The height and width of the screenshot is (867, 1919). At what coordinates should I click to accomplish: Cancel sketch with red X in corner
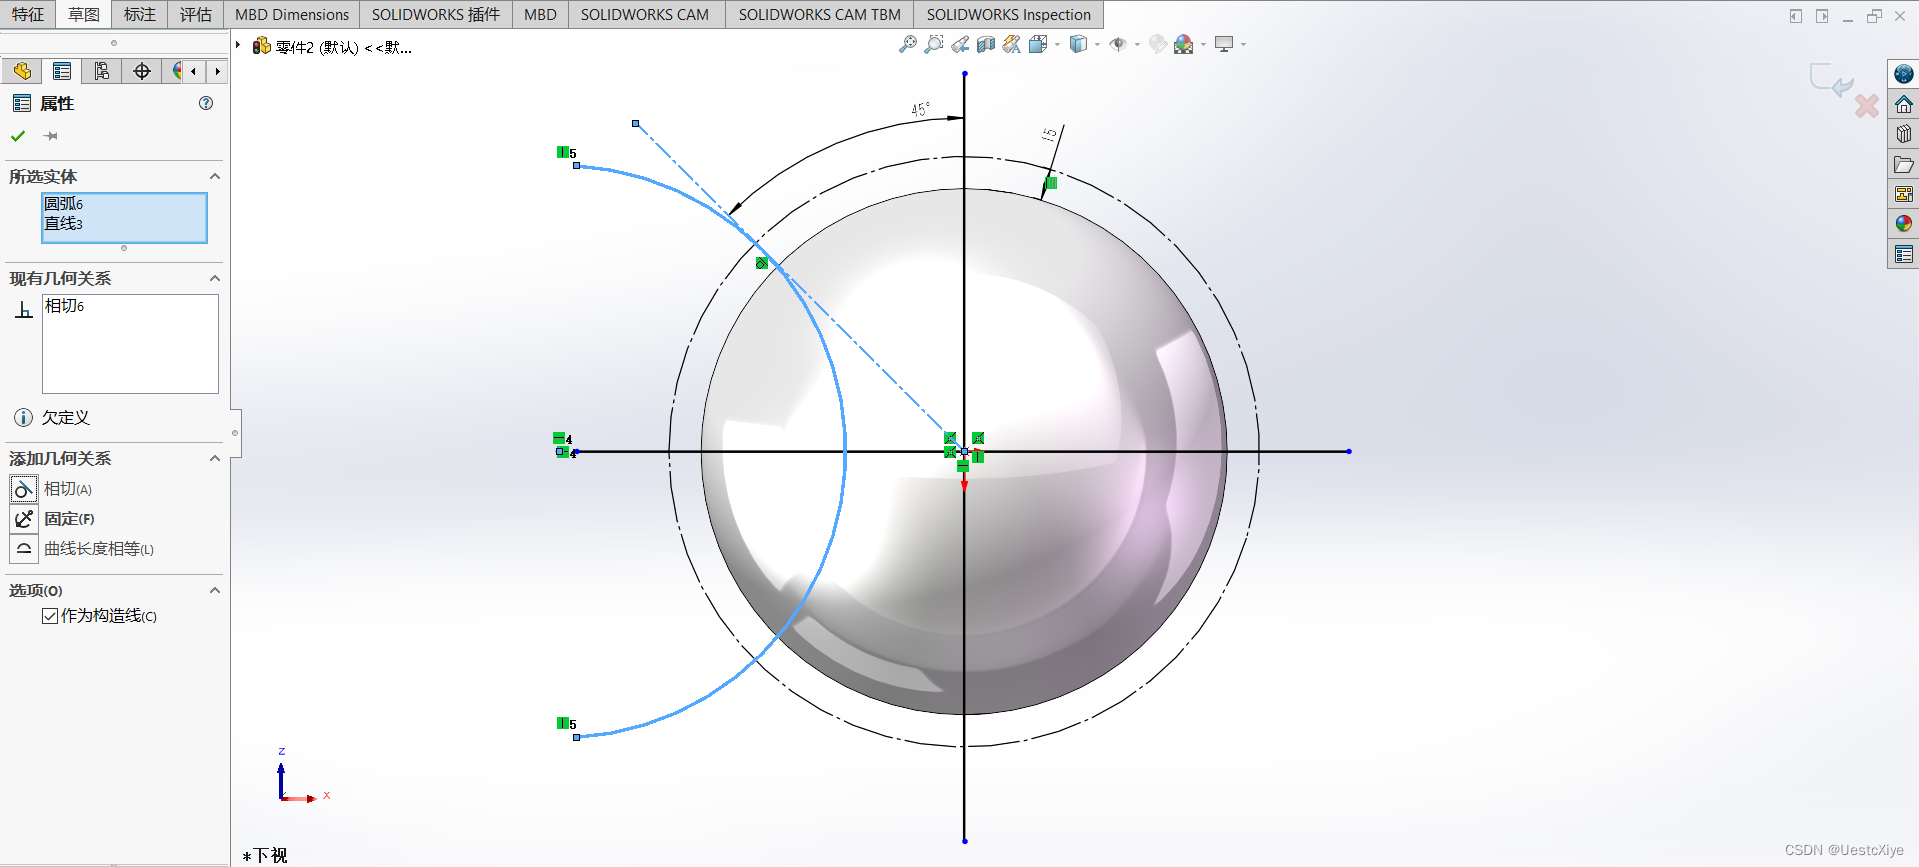1866,106
